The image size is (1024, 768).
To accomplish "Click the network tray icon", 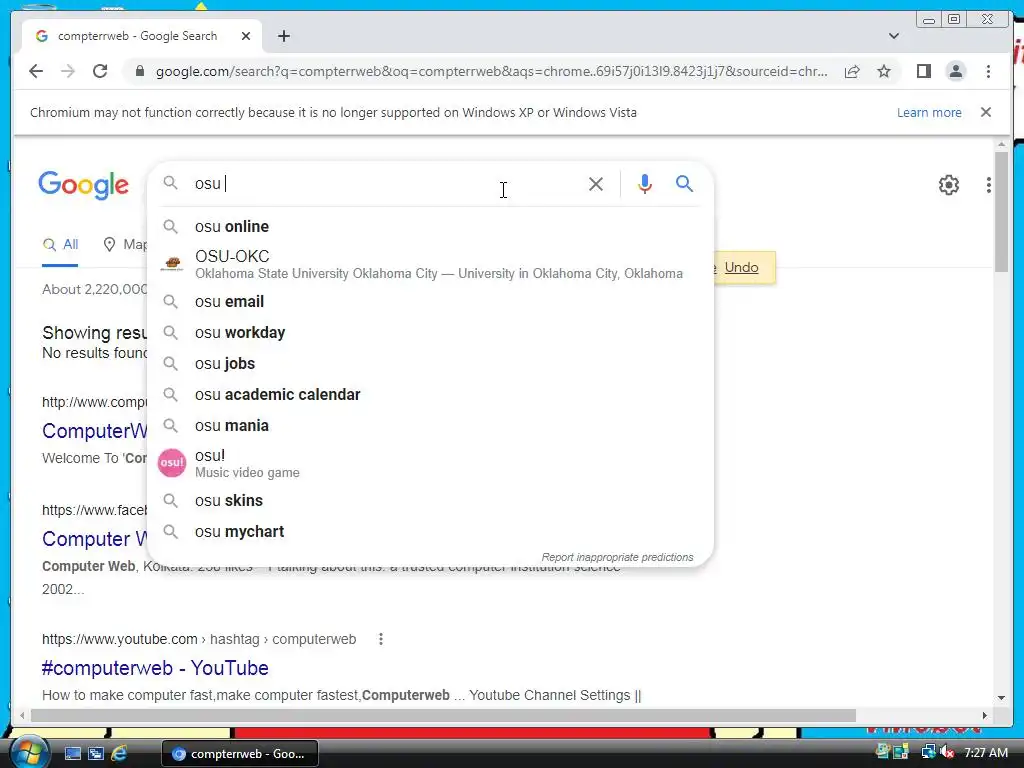I will [x=928, y=753].
